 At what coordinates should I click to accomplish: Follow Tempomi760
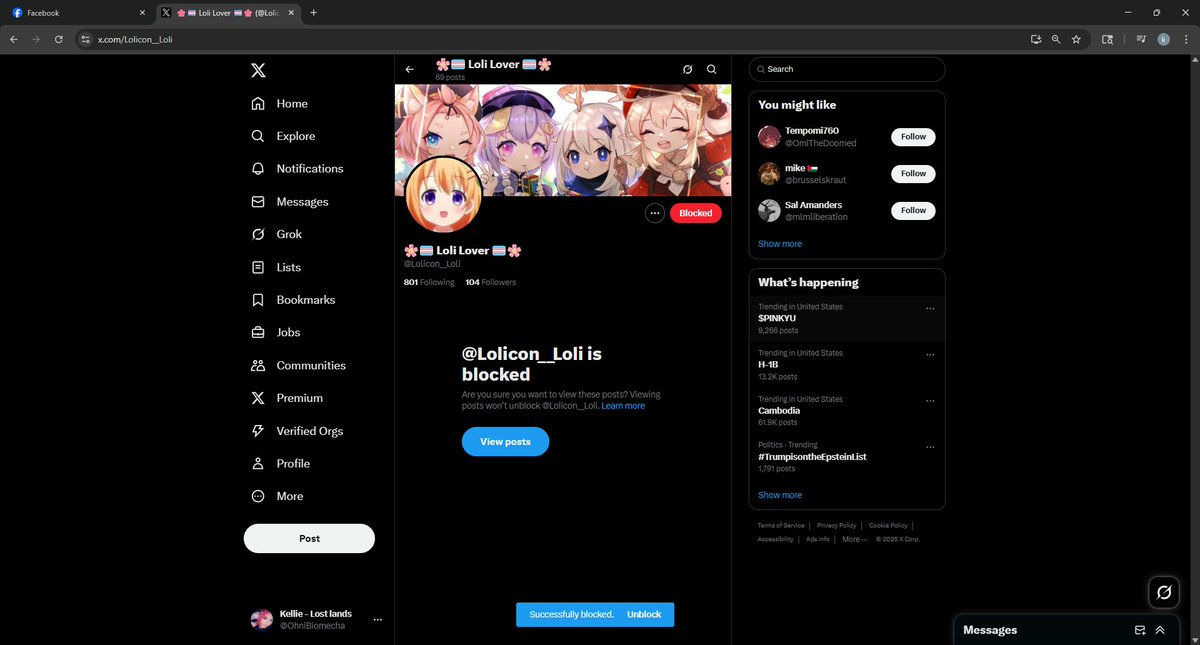click(913, 136)
